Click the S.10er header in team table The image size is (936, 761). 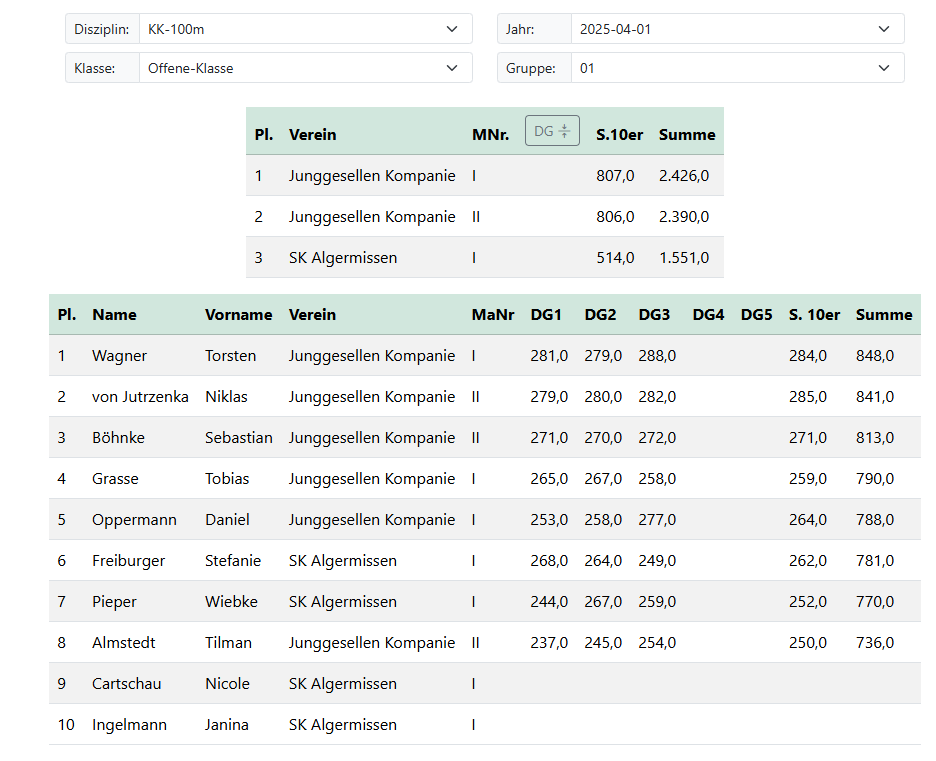pos(619,134)
